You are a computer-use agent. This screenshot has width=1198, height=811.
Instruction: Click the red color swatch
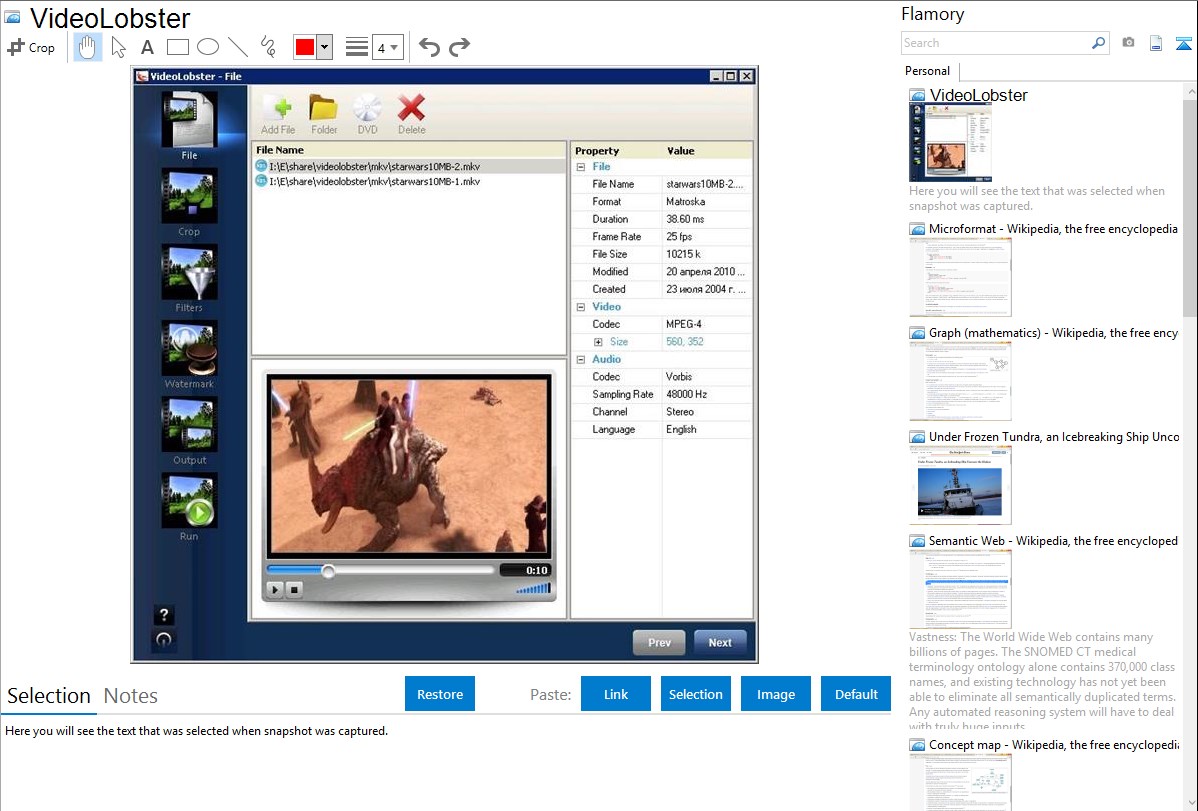click(x=305, y=47)
